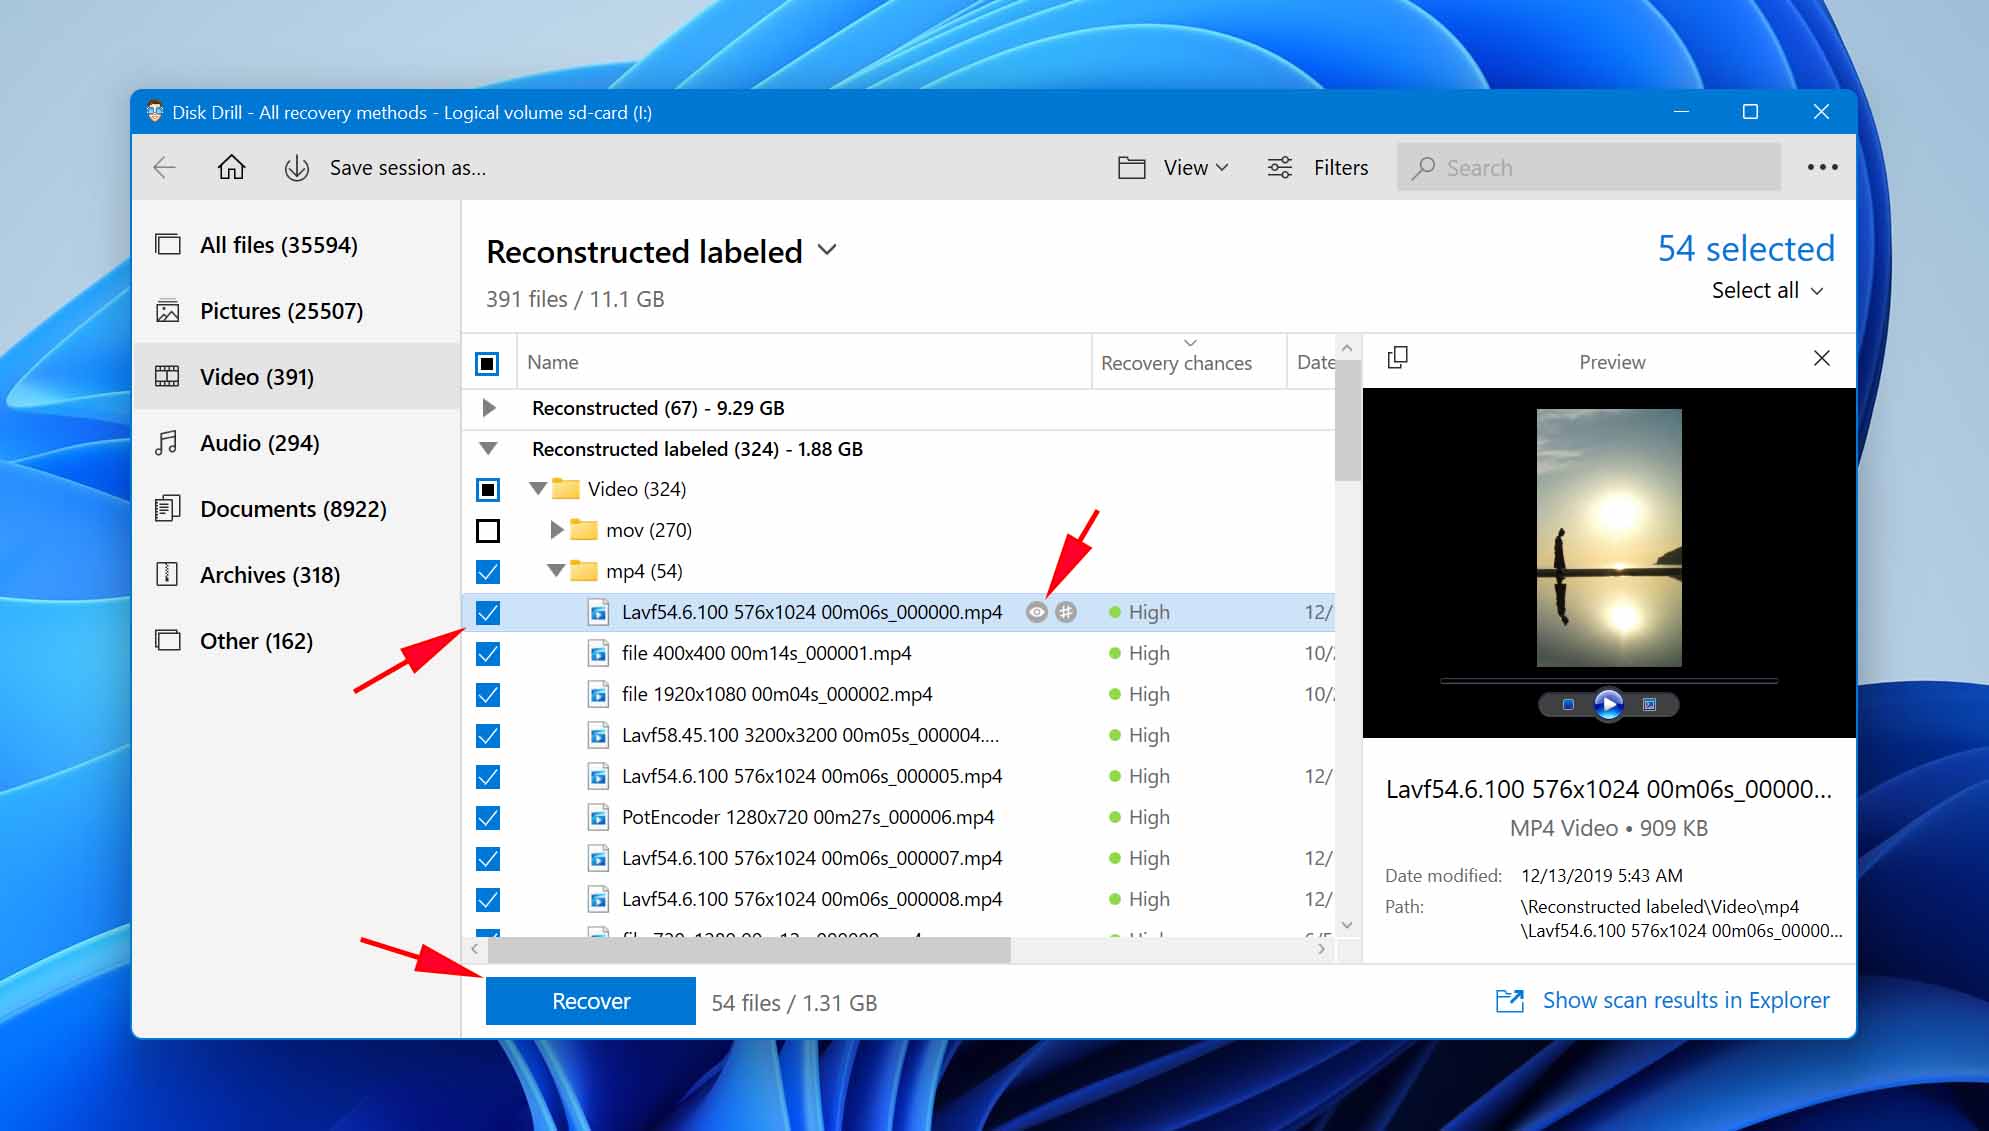1989x1131 pixels.
Task: Stop the video preview playback
Action: click(1568, 705)
